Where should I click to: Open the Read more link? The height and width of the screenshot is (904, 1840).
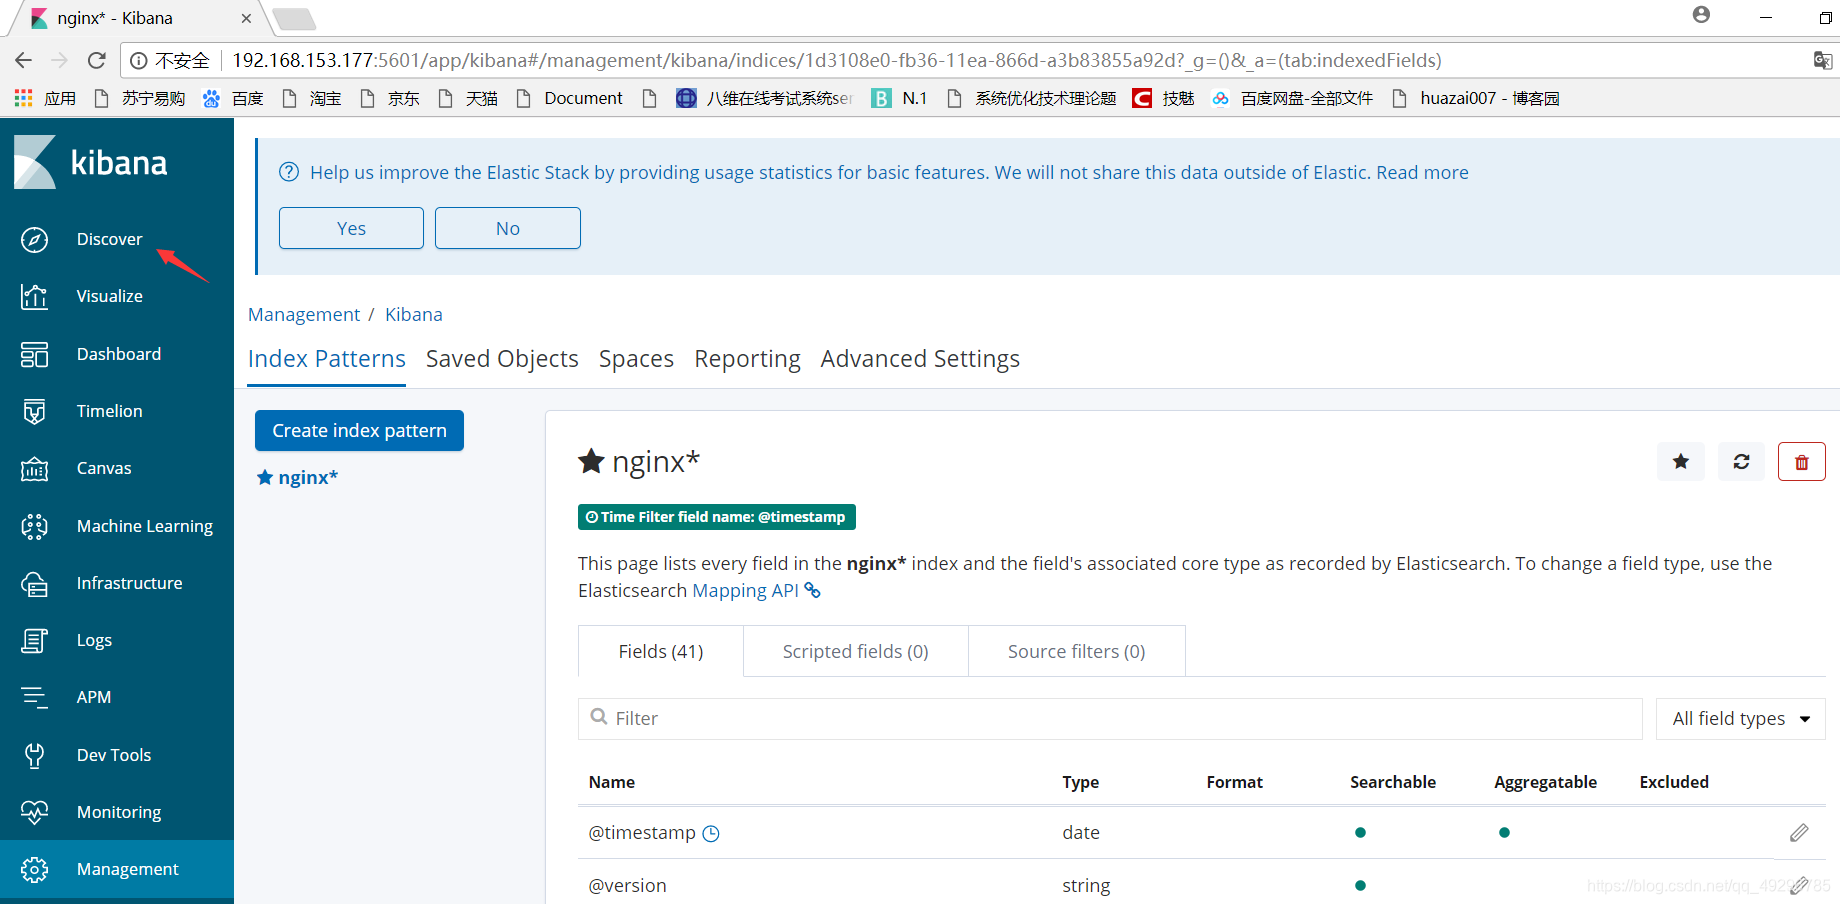1422,172
